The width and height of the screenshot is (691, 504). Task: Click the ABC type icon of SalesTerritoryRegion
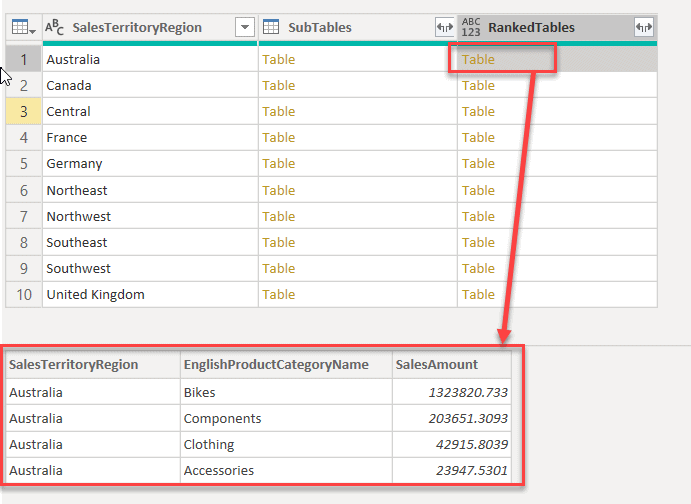click(x=56, y=28)
